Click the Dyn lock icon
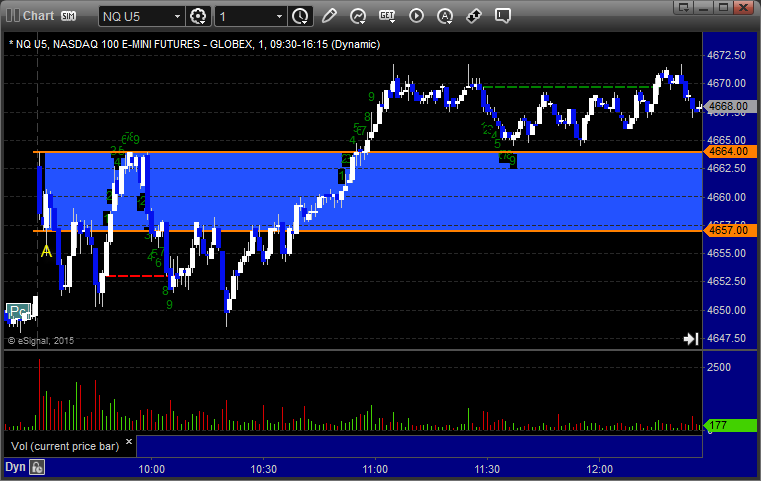The height and width of the screenshot is (481, 761). 37,467
